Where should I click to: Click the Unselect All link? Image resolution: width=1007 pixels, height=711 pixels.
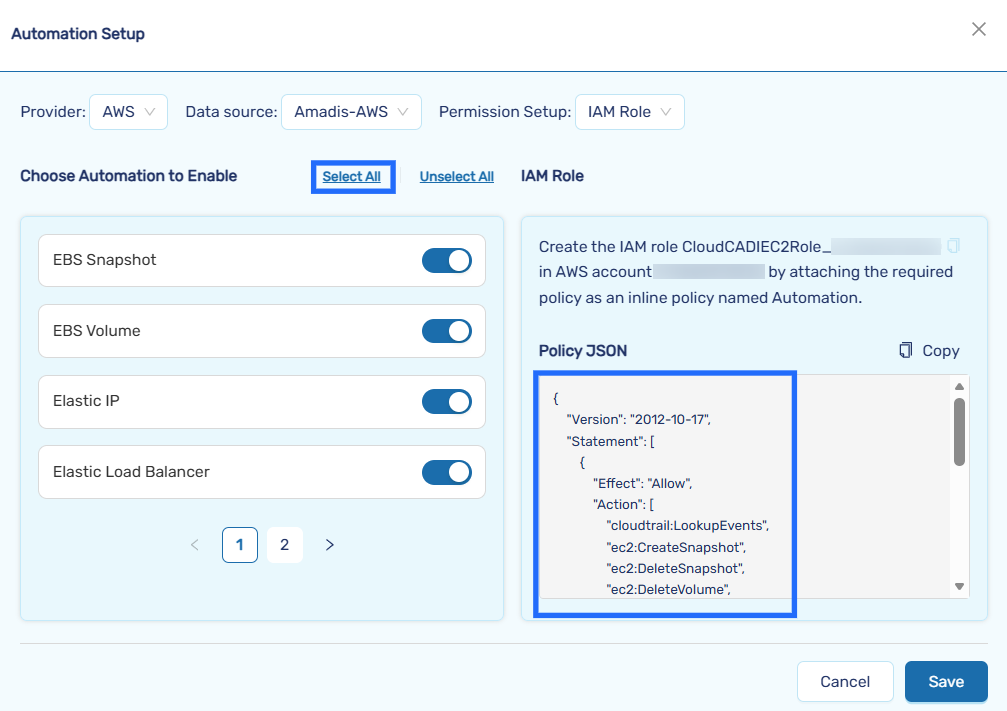point(456,177)
